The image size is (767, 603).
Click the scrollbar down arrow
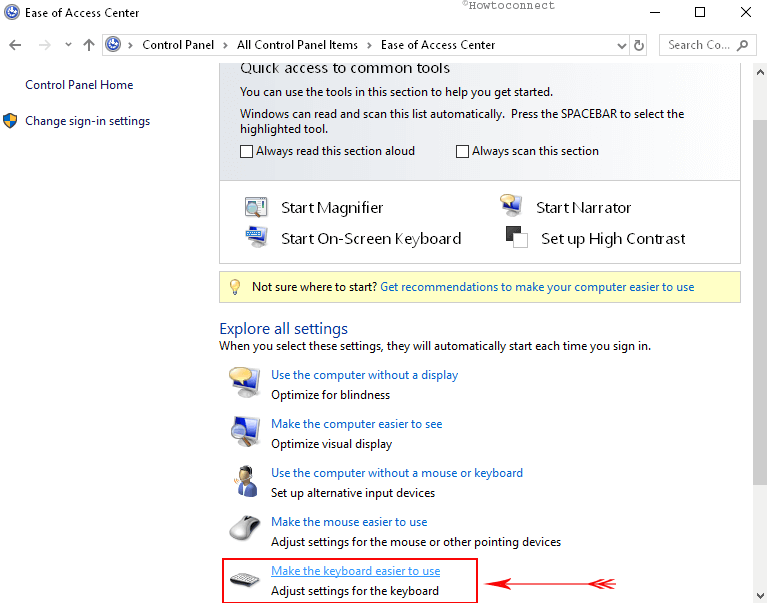point(760,595)
